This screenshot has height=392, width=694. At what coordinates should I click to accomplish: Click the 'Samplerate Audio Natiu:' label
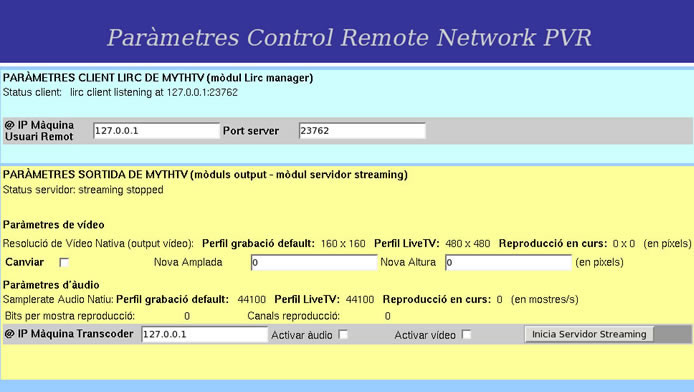(58, 300)
